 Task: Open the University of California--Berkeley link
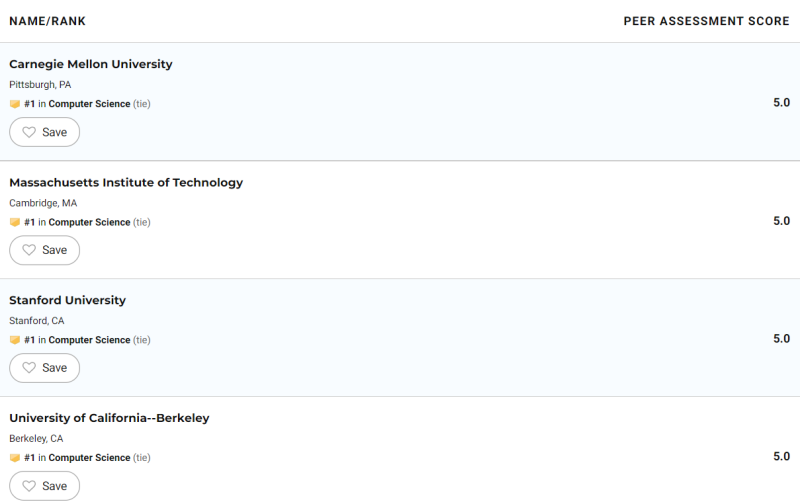pos(109,418)
